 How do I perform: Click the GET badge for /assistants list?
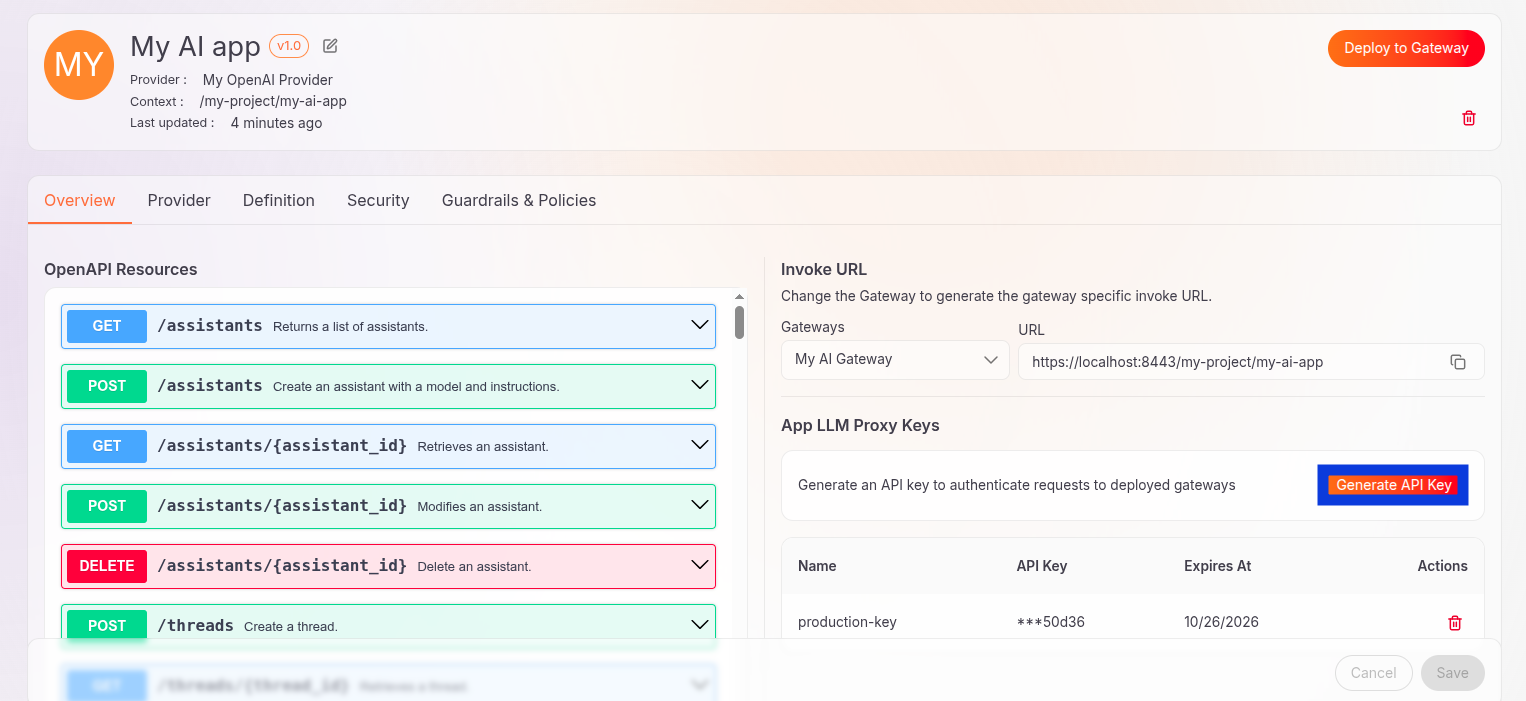pos(107,326)
